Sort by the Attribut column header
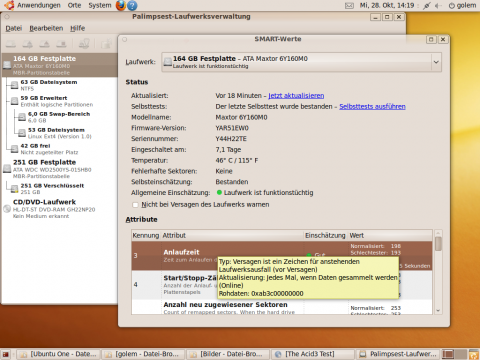The image size is (480, 360). pos(232,235)
